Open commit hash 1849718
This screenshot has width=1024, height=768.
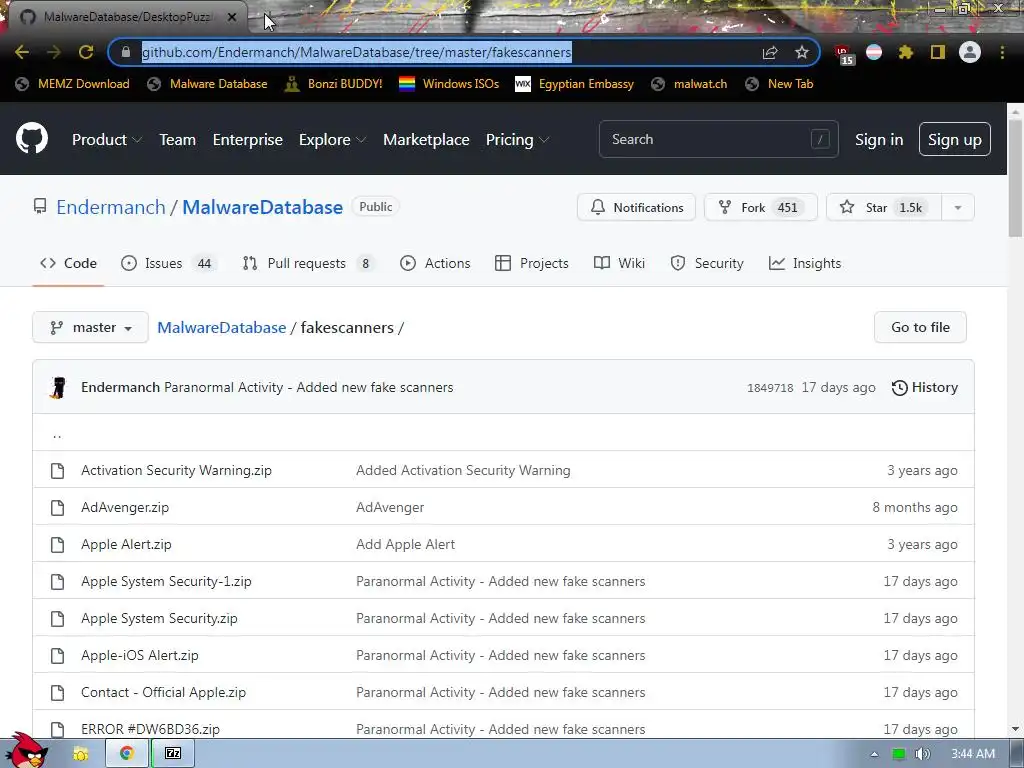coord(770,388)
